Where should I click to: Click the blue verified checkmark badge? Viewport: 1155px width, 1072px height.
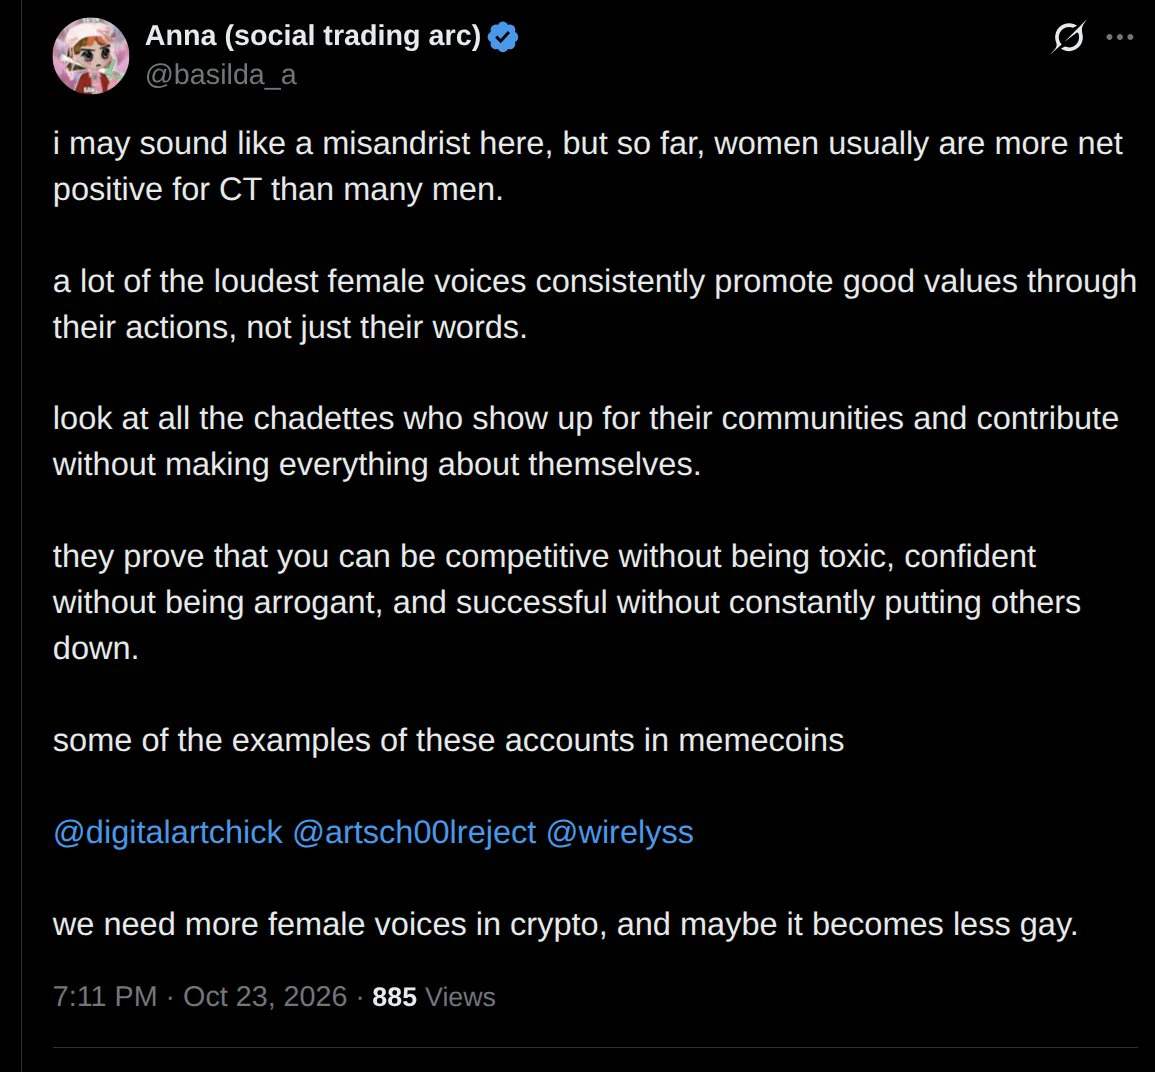(x=503, y=37)
